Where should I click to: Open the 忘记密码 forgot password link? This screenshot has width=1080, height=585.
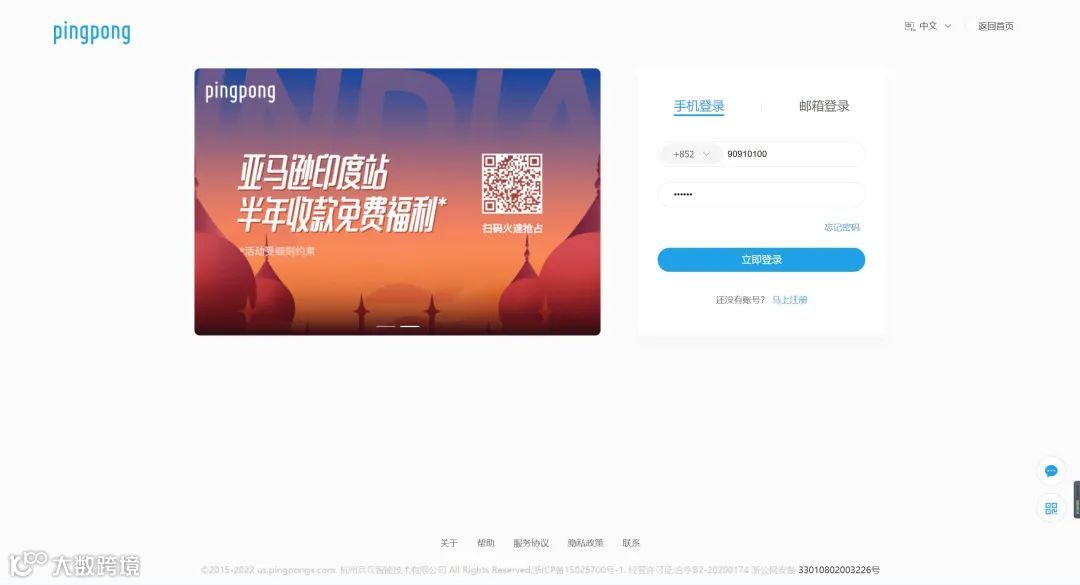click(842, 227)
